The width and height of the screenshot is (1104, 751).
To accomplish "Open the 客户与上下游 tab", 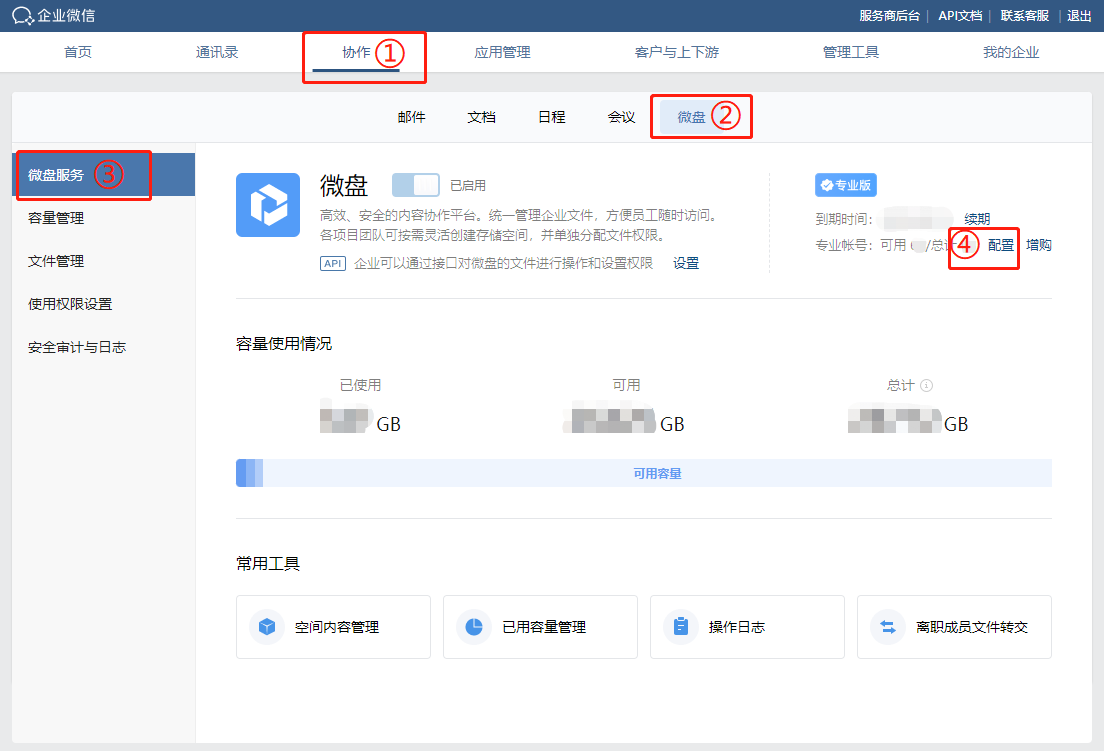I will [x=677, y=52].
